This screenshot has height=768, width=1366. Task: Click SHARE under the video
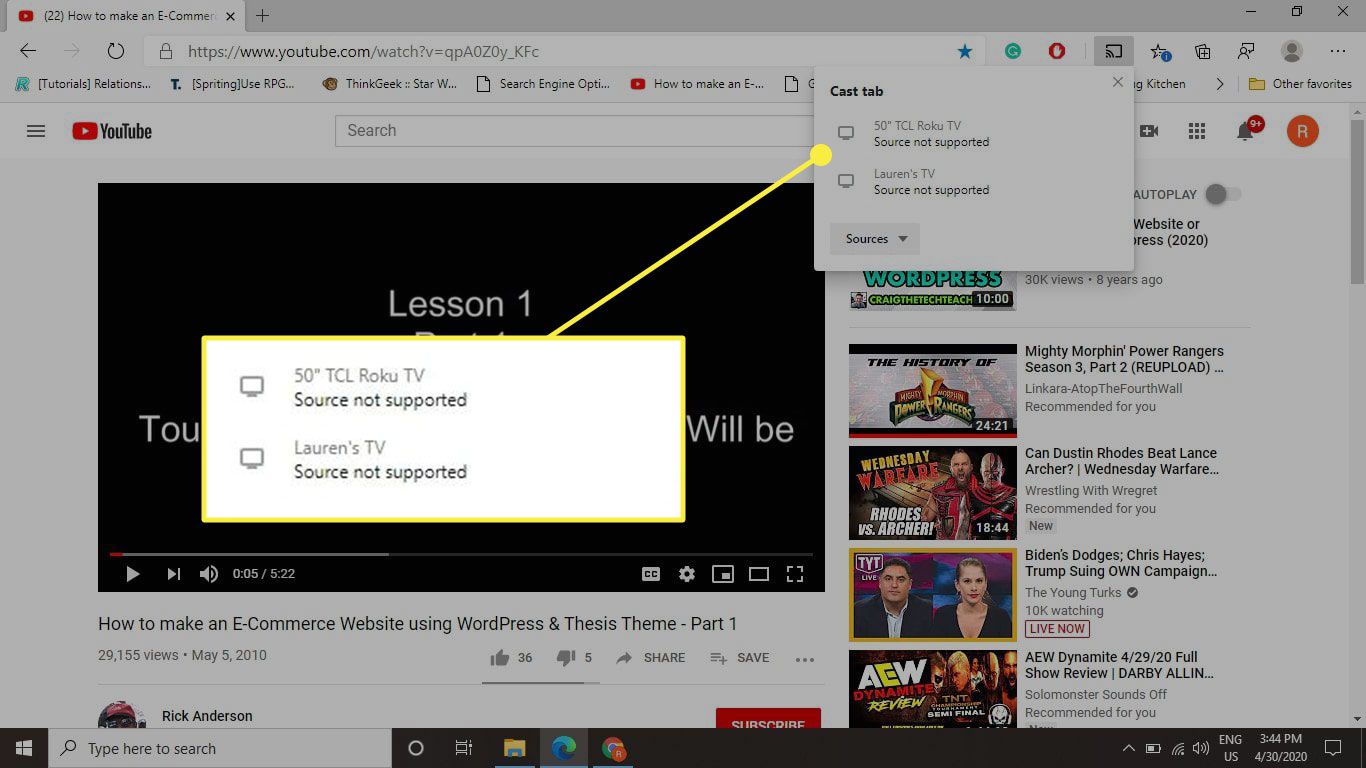651,658
